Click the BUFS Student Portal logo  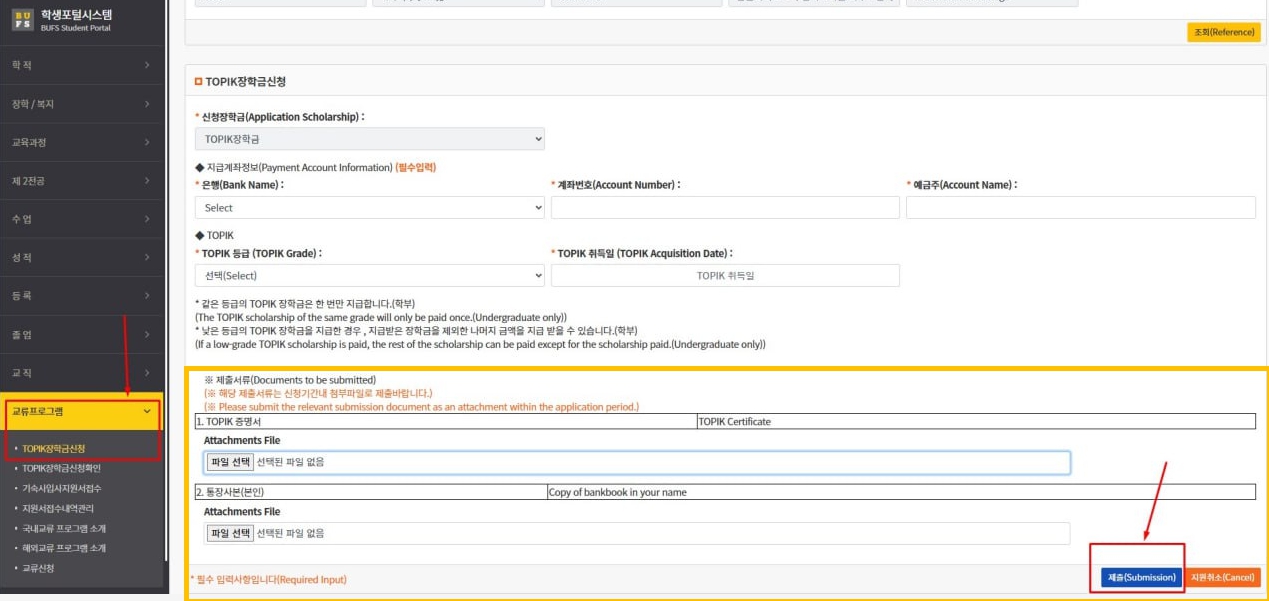coord(62,20)
